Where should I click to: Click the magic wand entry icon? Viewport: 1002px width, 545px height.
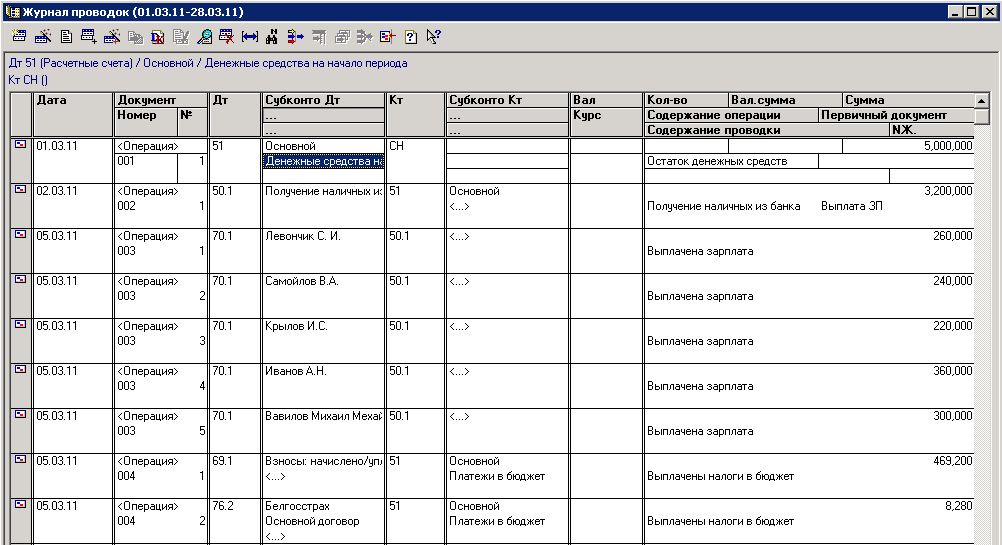pos(43,37)
